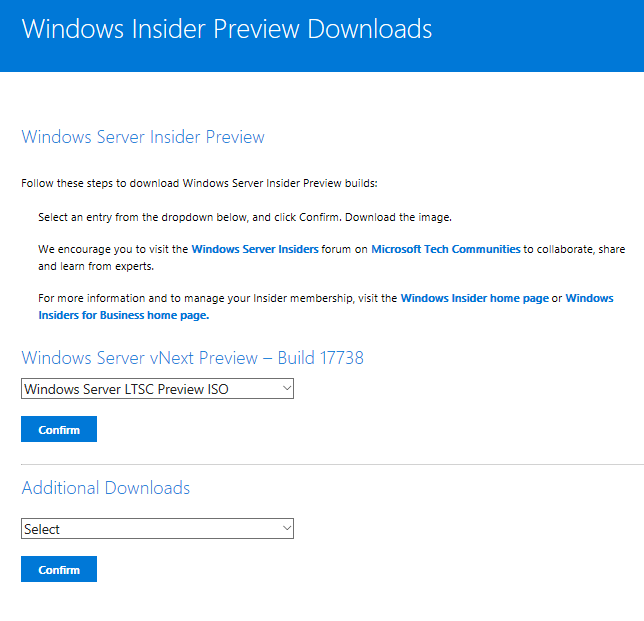Click the Windows Insider Preview Downloads title
The height and width of the screenshot is (621, 644).
coord(227,29)
